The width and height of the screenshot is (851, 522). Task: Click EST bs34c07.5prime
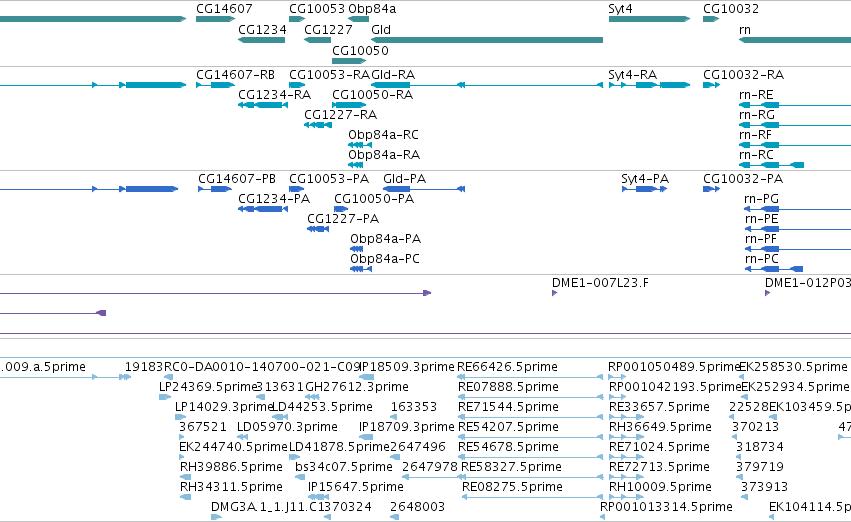[344, 467]
